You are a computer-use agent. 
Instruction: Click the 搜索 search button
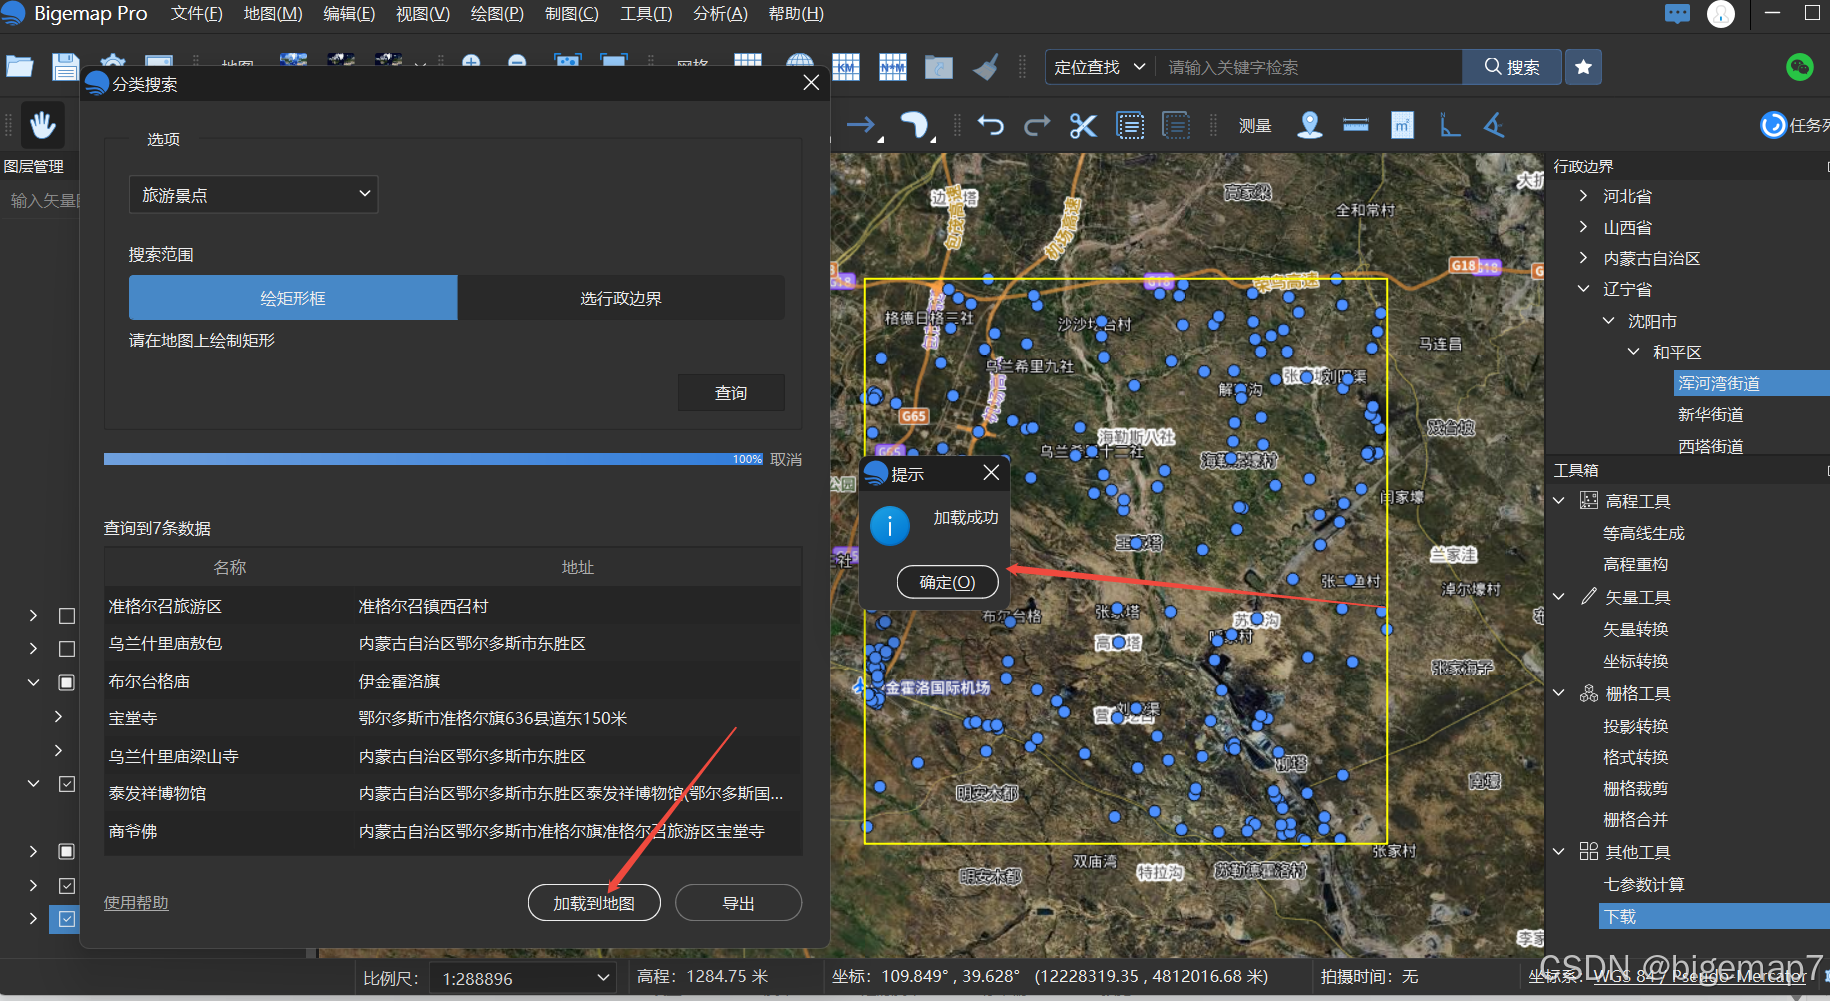pos(1512,67)
